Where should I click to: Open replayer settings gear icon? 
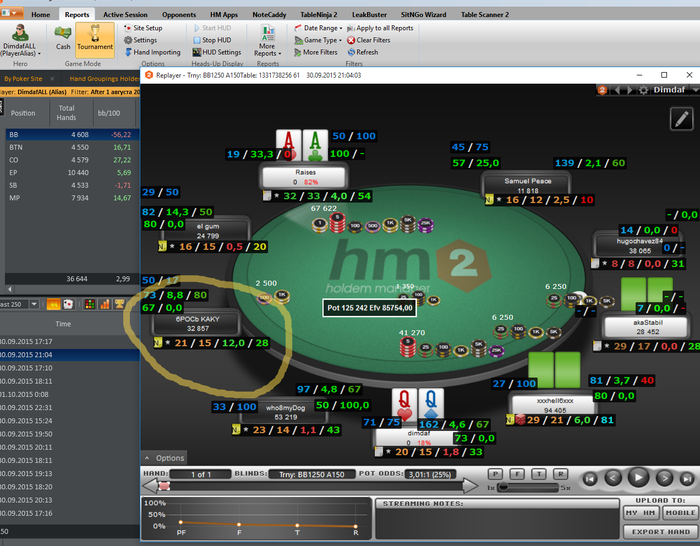click(x=643, y=90)
